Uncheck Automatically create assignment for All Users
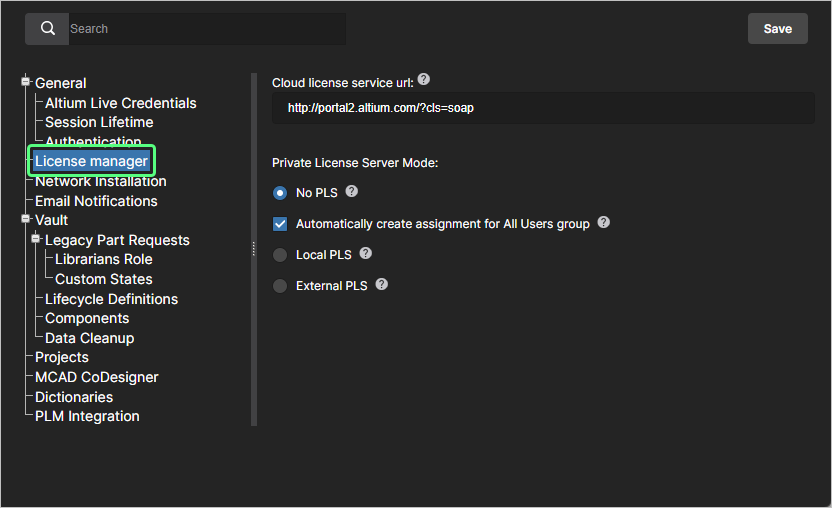The width and height of the screenshot is (832, 508). click(x=280, y=224)
